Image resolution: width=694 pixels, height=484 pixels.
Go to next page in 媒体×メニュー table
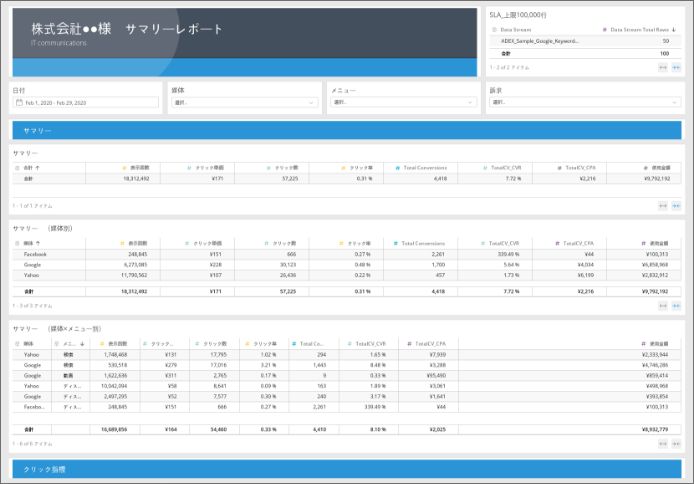click(x=676, y=444)
